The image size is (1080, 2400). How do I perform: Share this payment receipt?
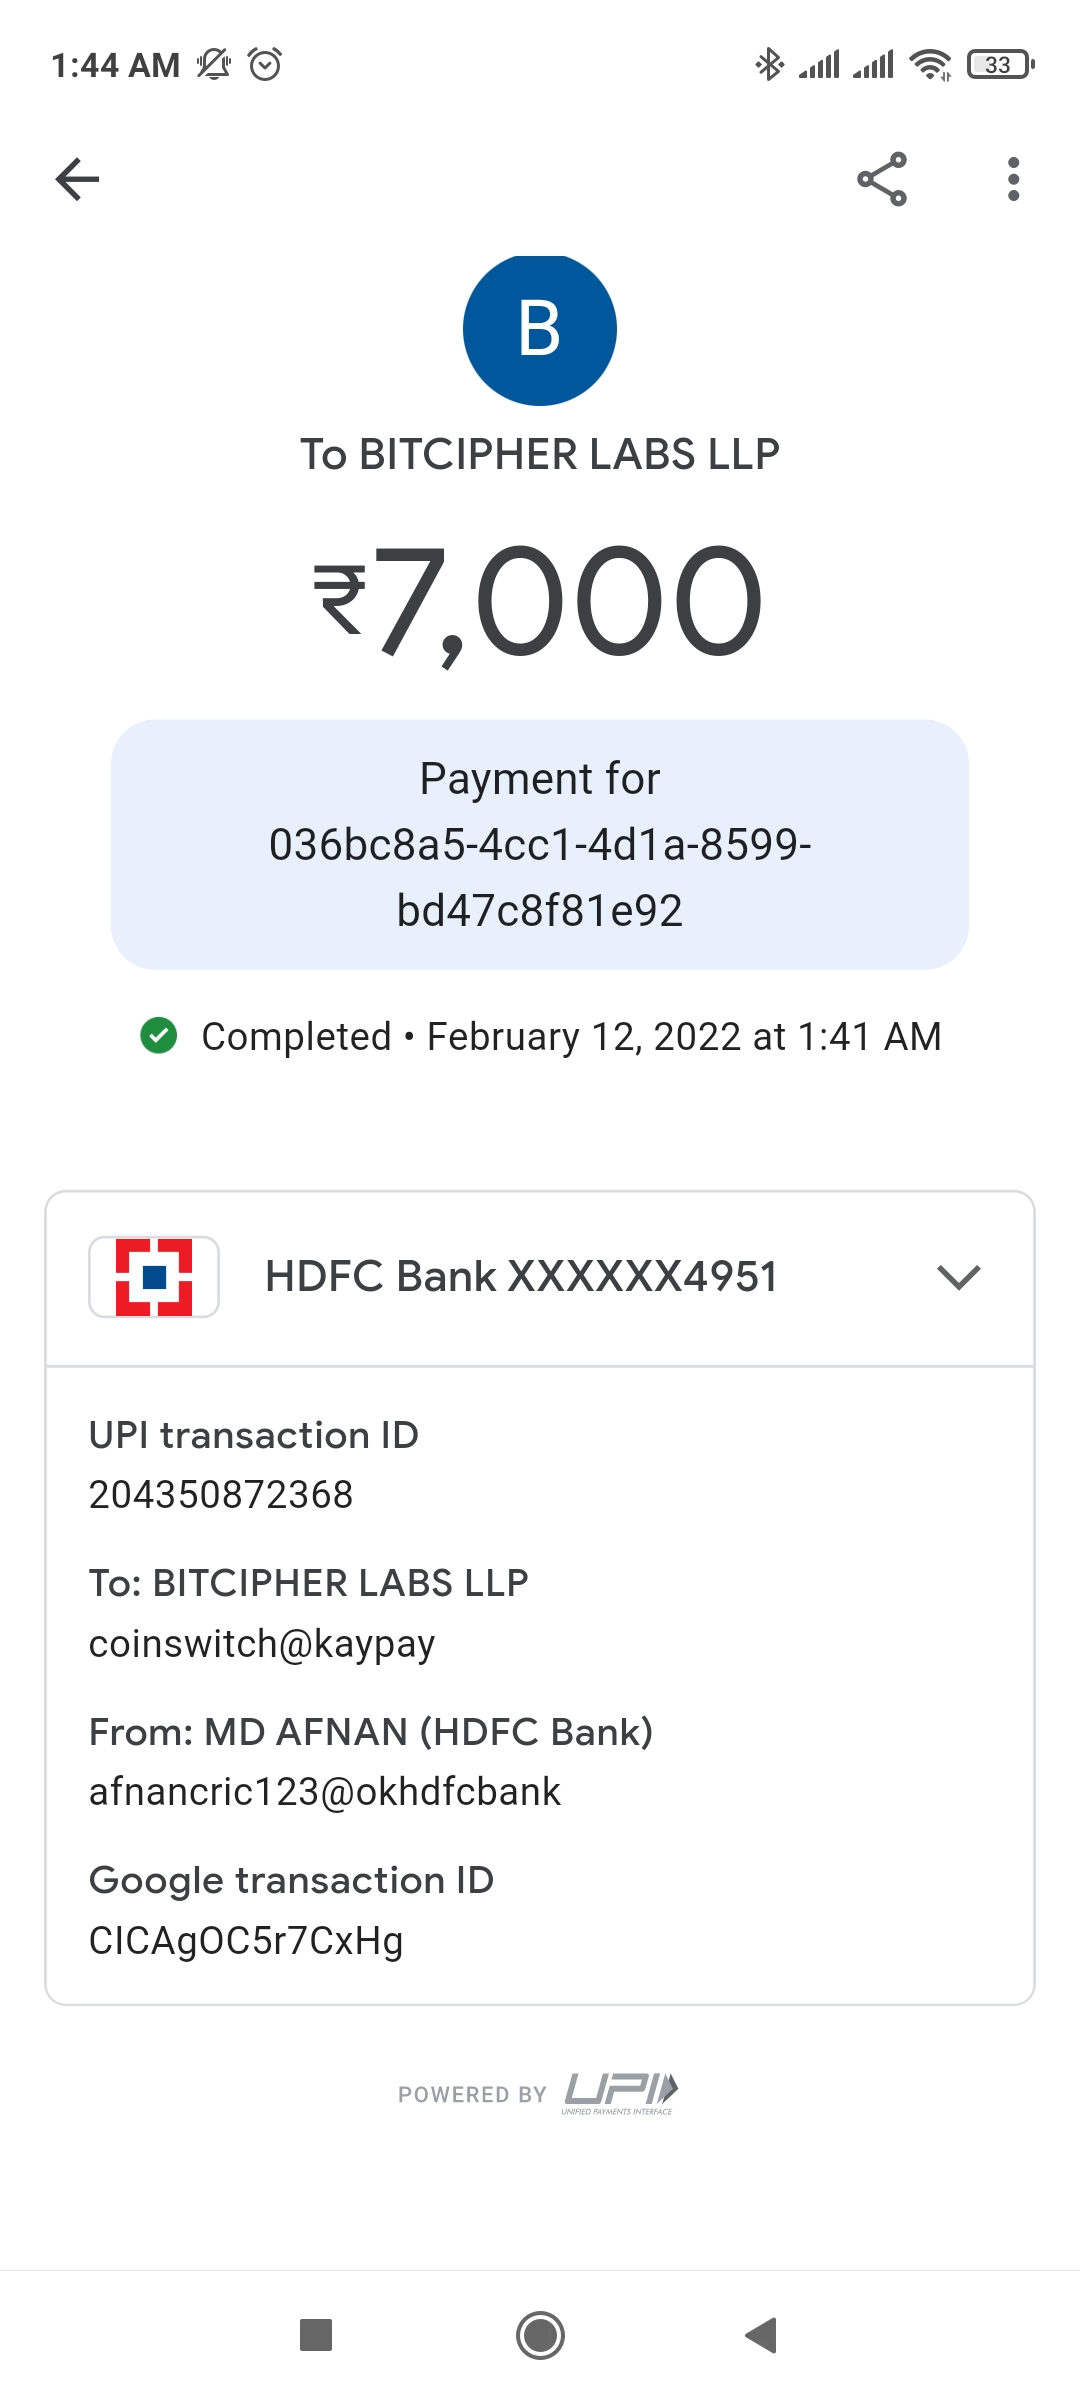click(882, 180)
